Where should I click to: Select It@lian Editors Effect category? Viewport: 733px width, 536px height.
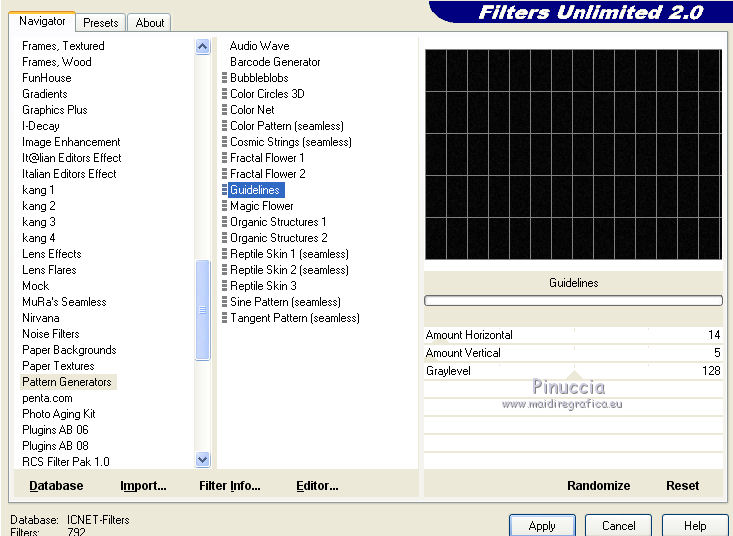coord(72,157)
